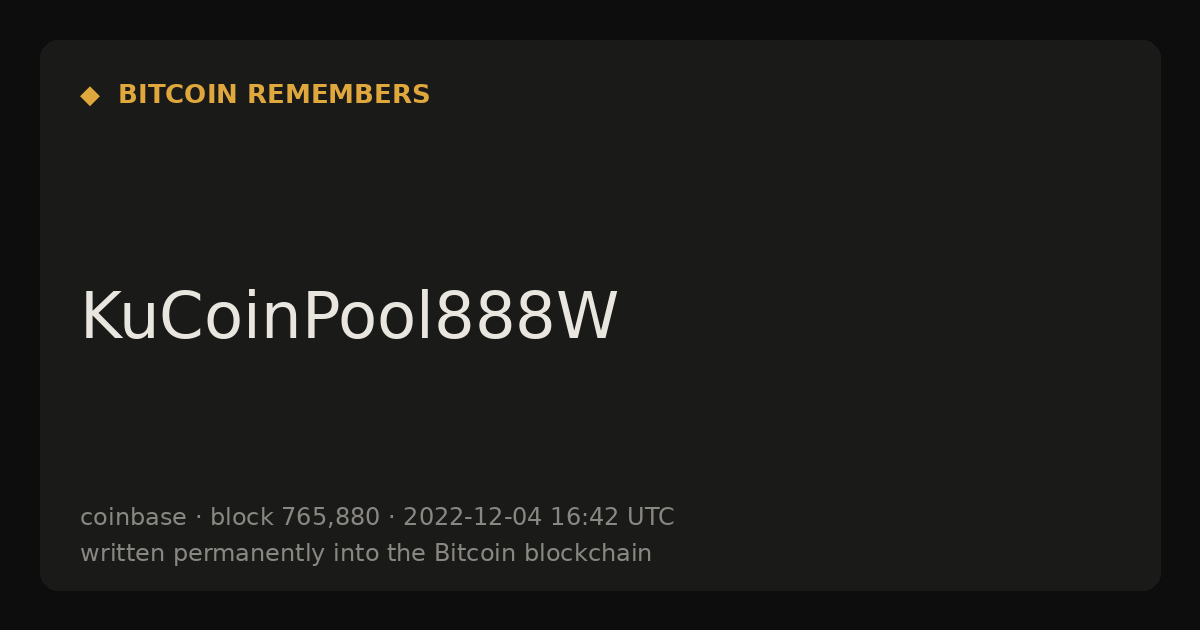Click the date 2022-12-04
The width and height of the screenshot is (1200, 630).
tap(472, 517)
